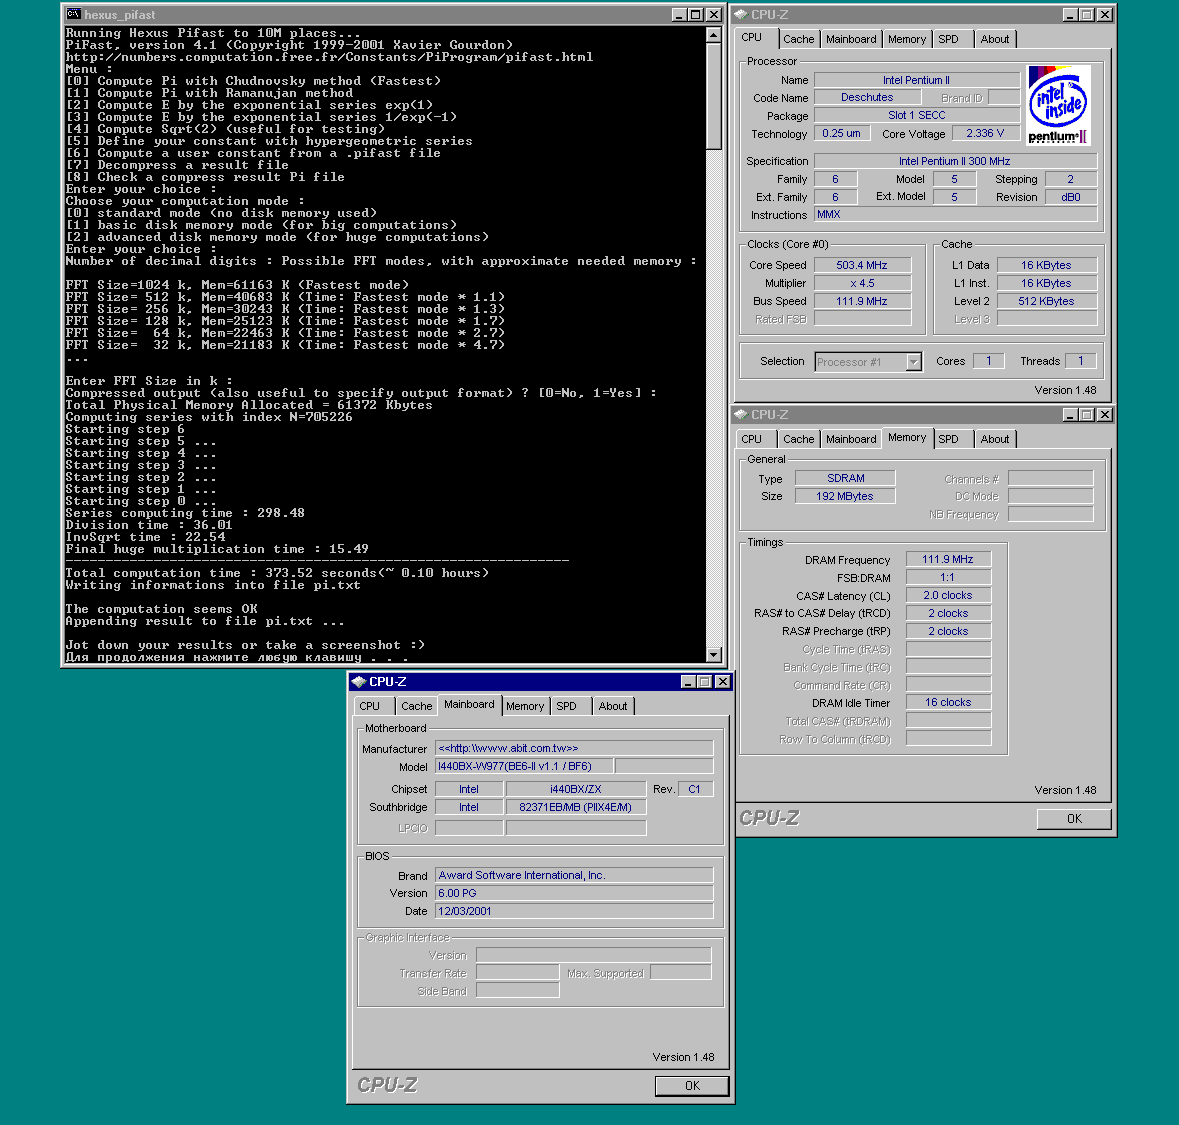1179x1125 pixels.
Task: Minimize the top CPU-Z CPU window
Action: pos(1071,14)
